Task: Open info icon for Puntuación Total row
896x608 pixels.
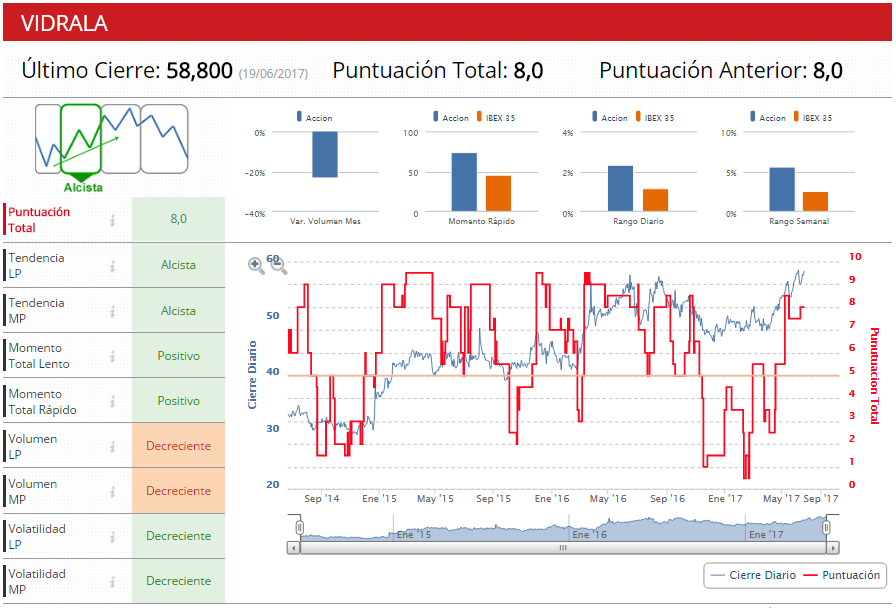Action: 113,220
